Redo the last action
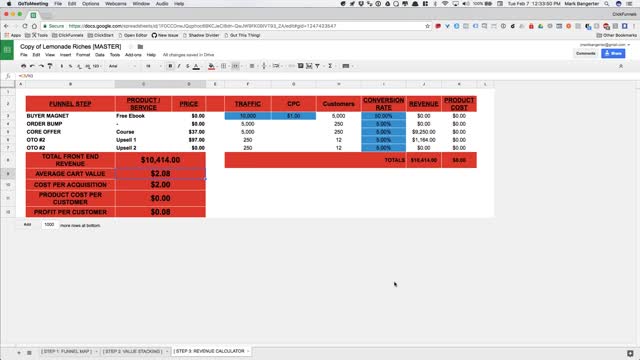This screenshot has width=640, height=360. click(x=41, y=66)
